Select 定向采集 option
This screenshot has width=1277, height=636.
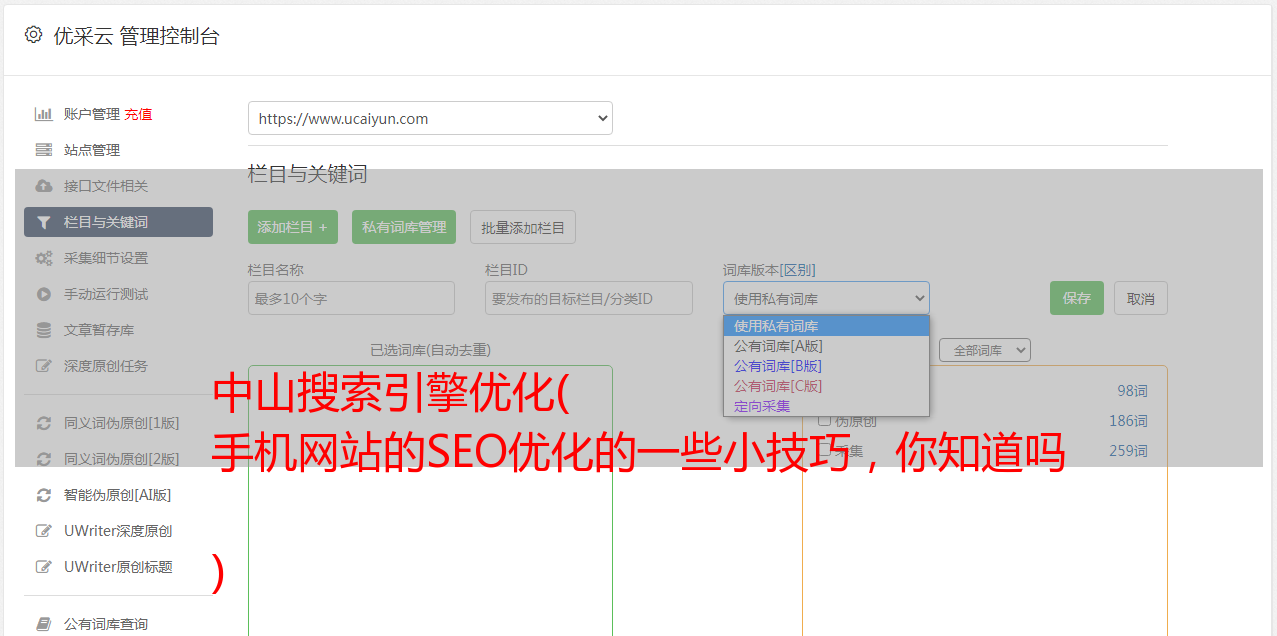click(x=826, y=406)
